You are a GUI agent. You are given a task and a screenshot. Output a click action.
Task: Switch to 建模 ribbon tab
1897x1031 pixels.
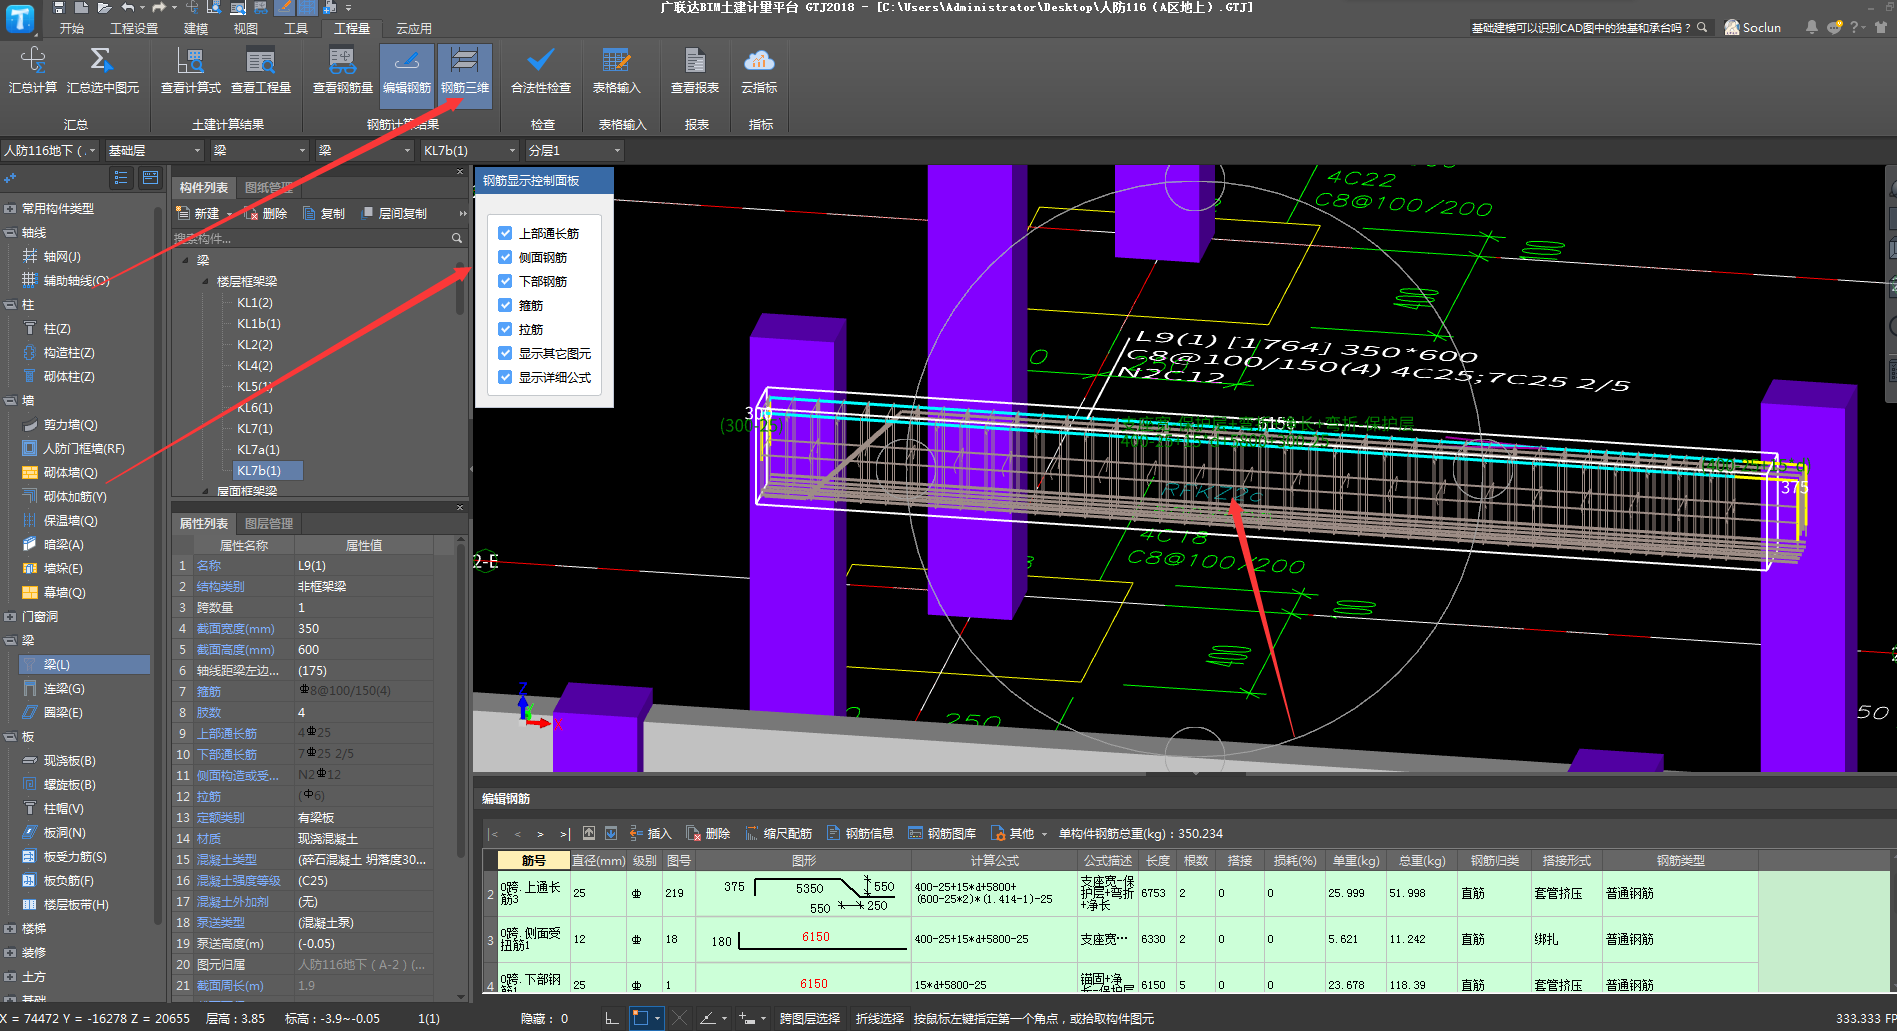[196, 28]
